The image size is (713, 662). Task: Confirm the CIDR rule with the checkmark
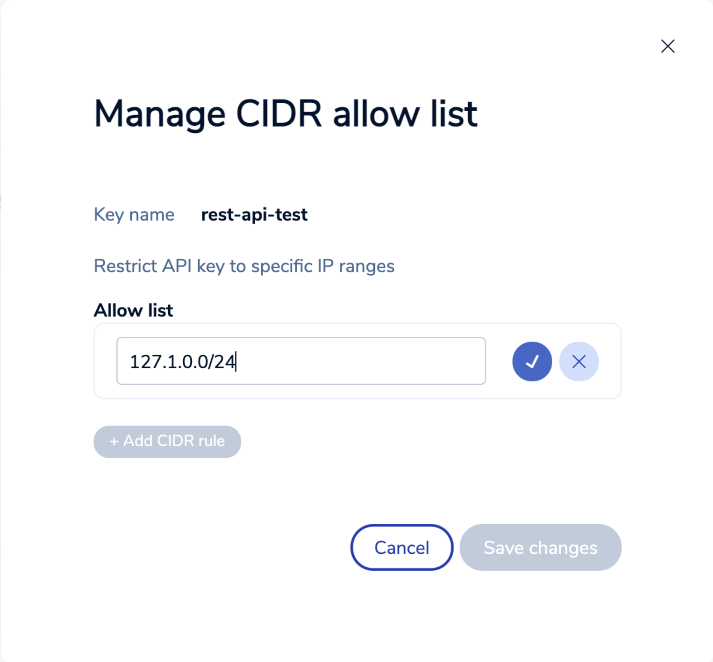click(532, 361)
